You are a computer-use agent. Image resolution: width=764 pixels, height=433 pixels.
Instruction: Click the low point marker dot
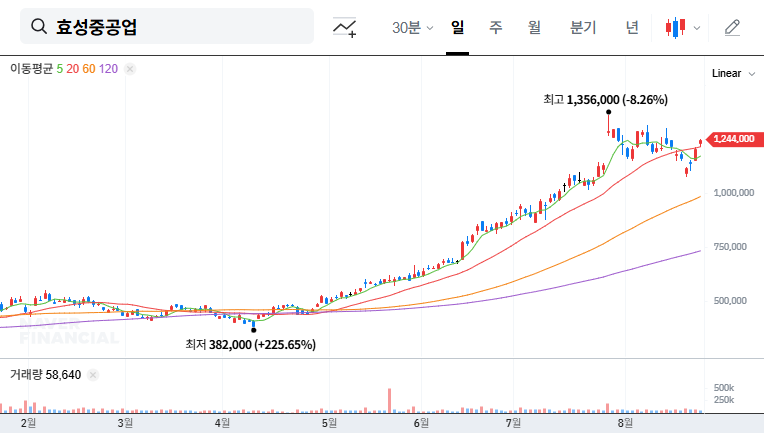coord(253,330)
